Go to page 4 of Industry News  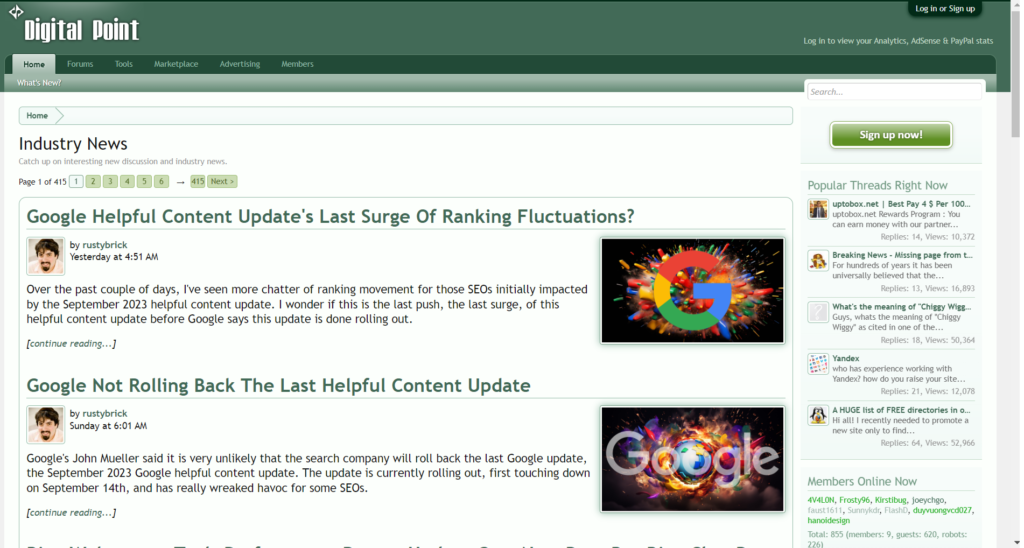(127, 182)
